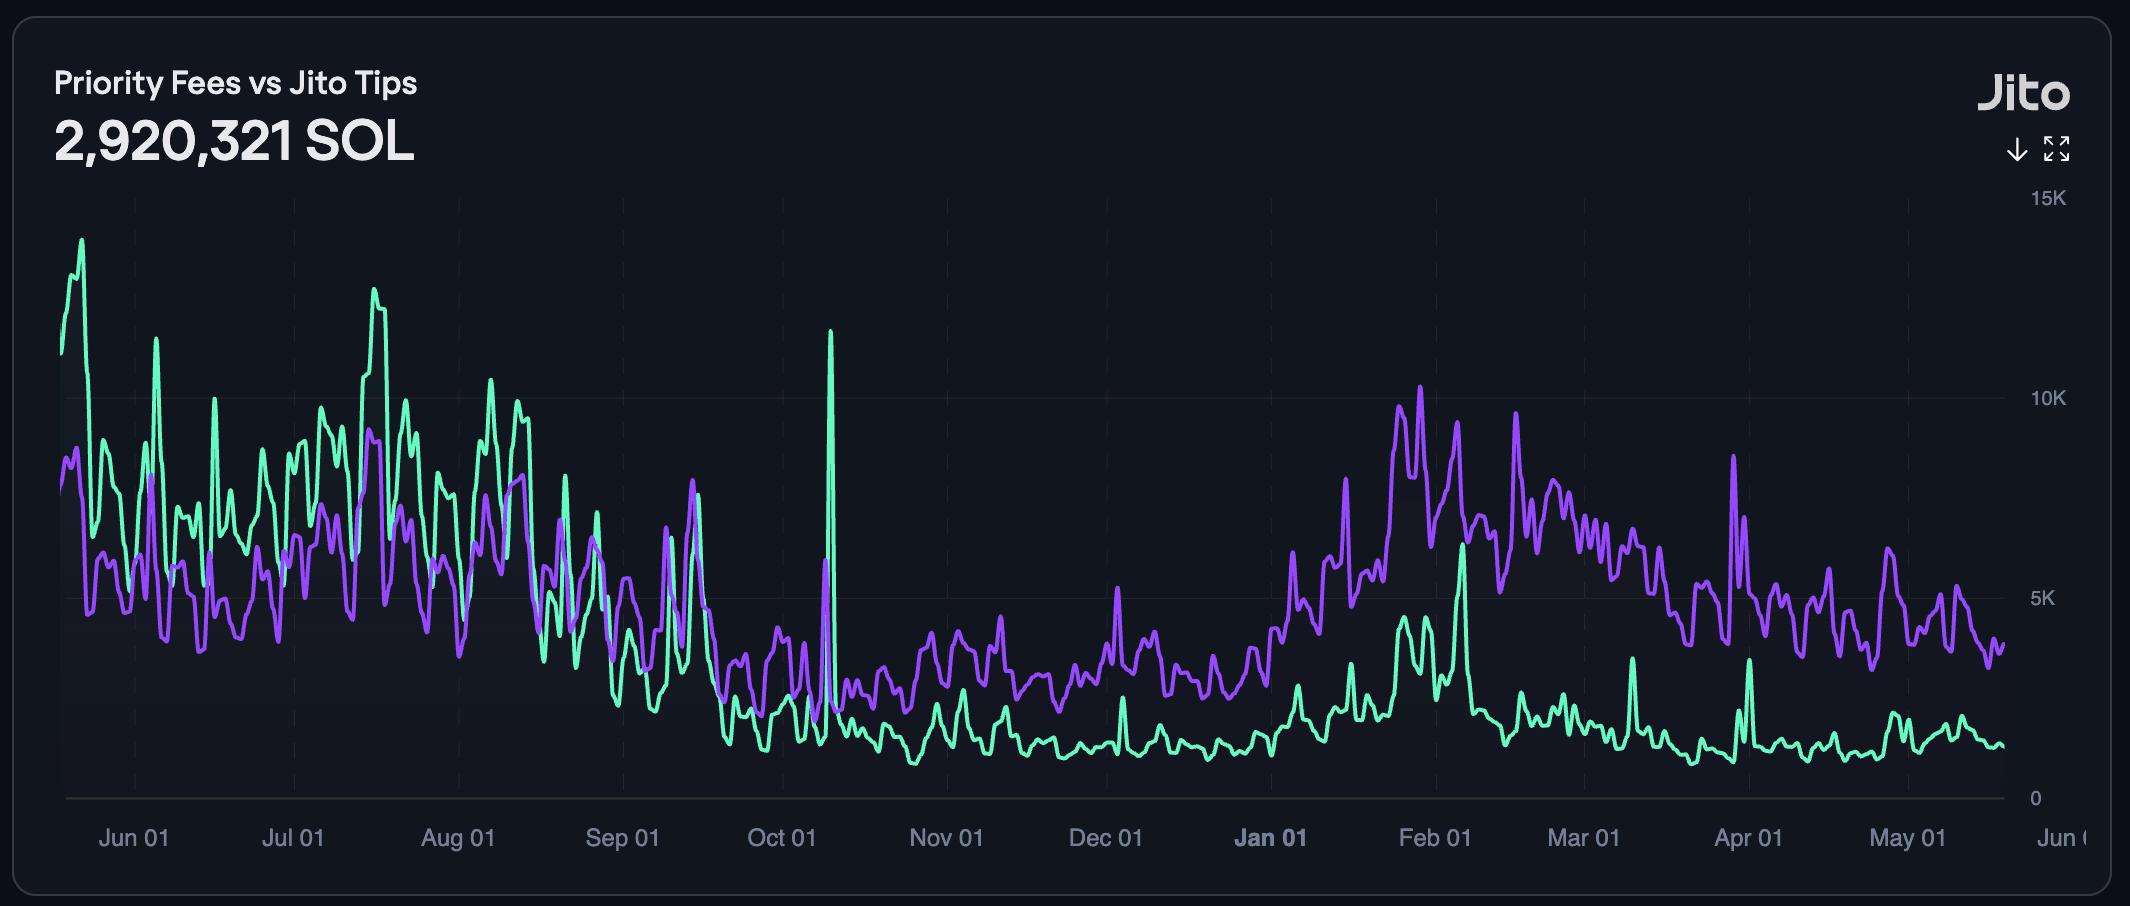Click the 'Priority Fees vs Jito Tips' title
Screen dimensions: 2130x906
(235, 83)
